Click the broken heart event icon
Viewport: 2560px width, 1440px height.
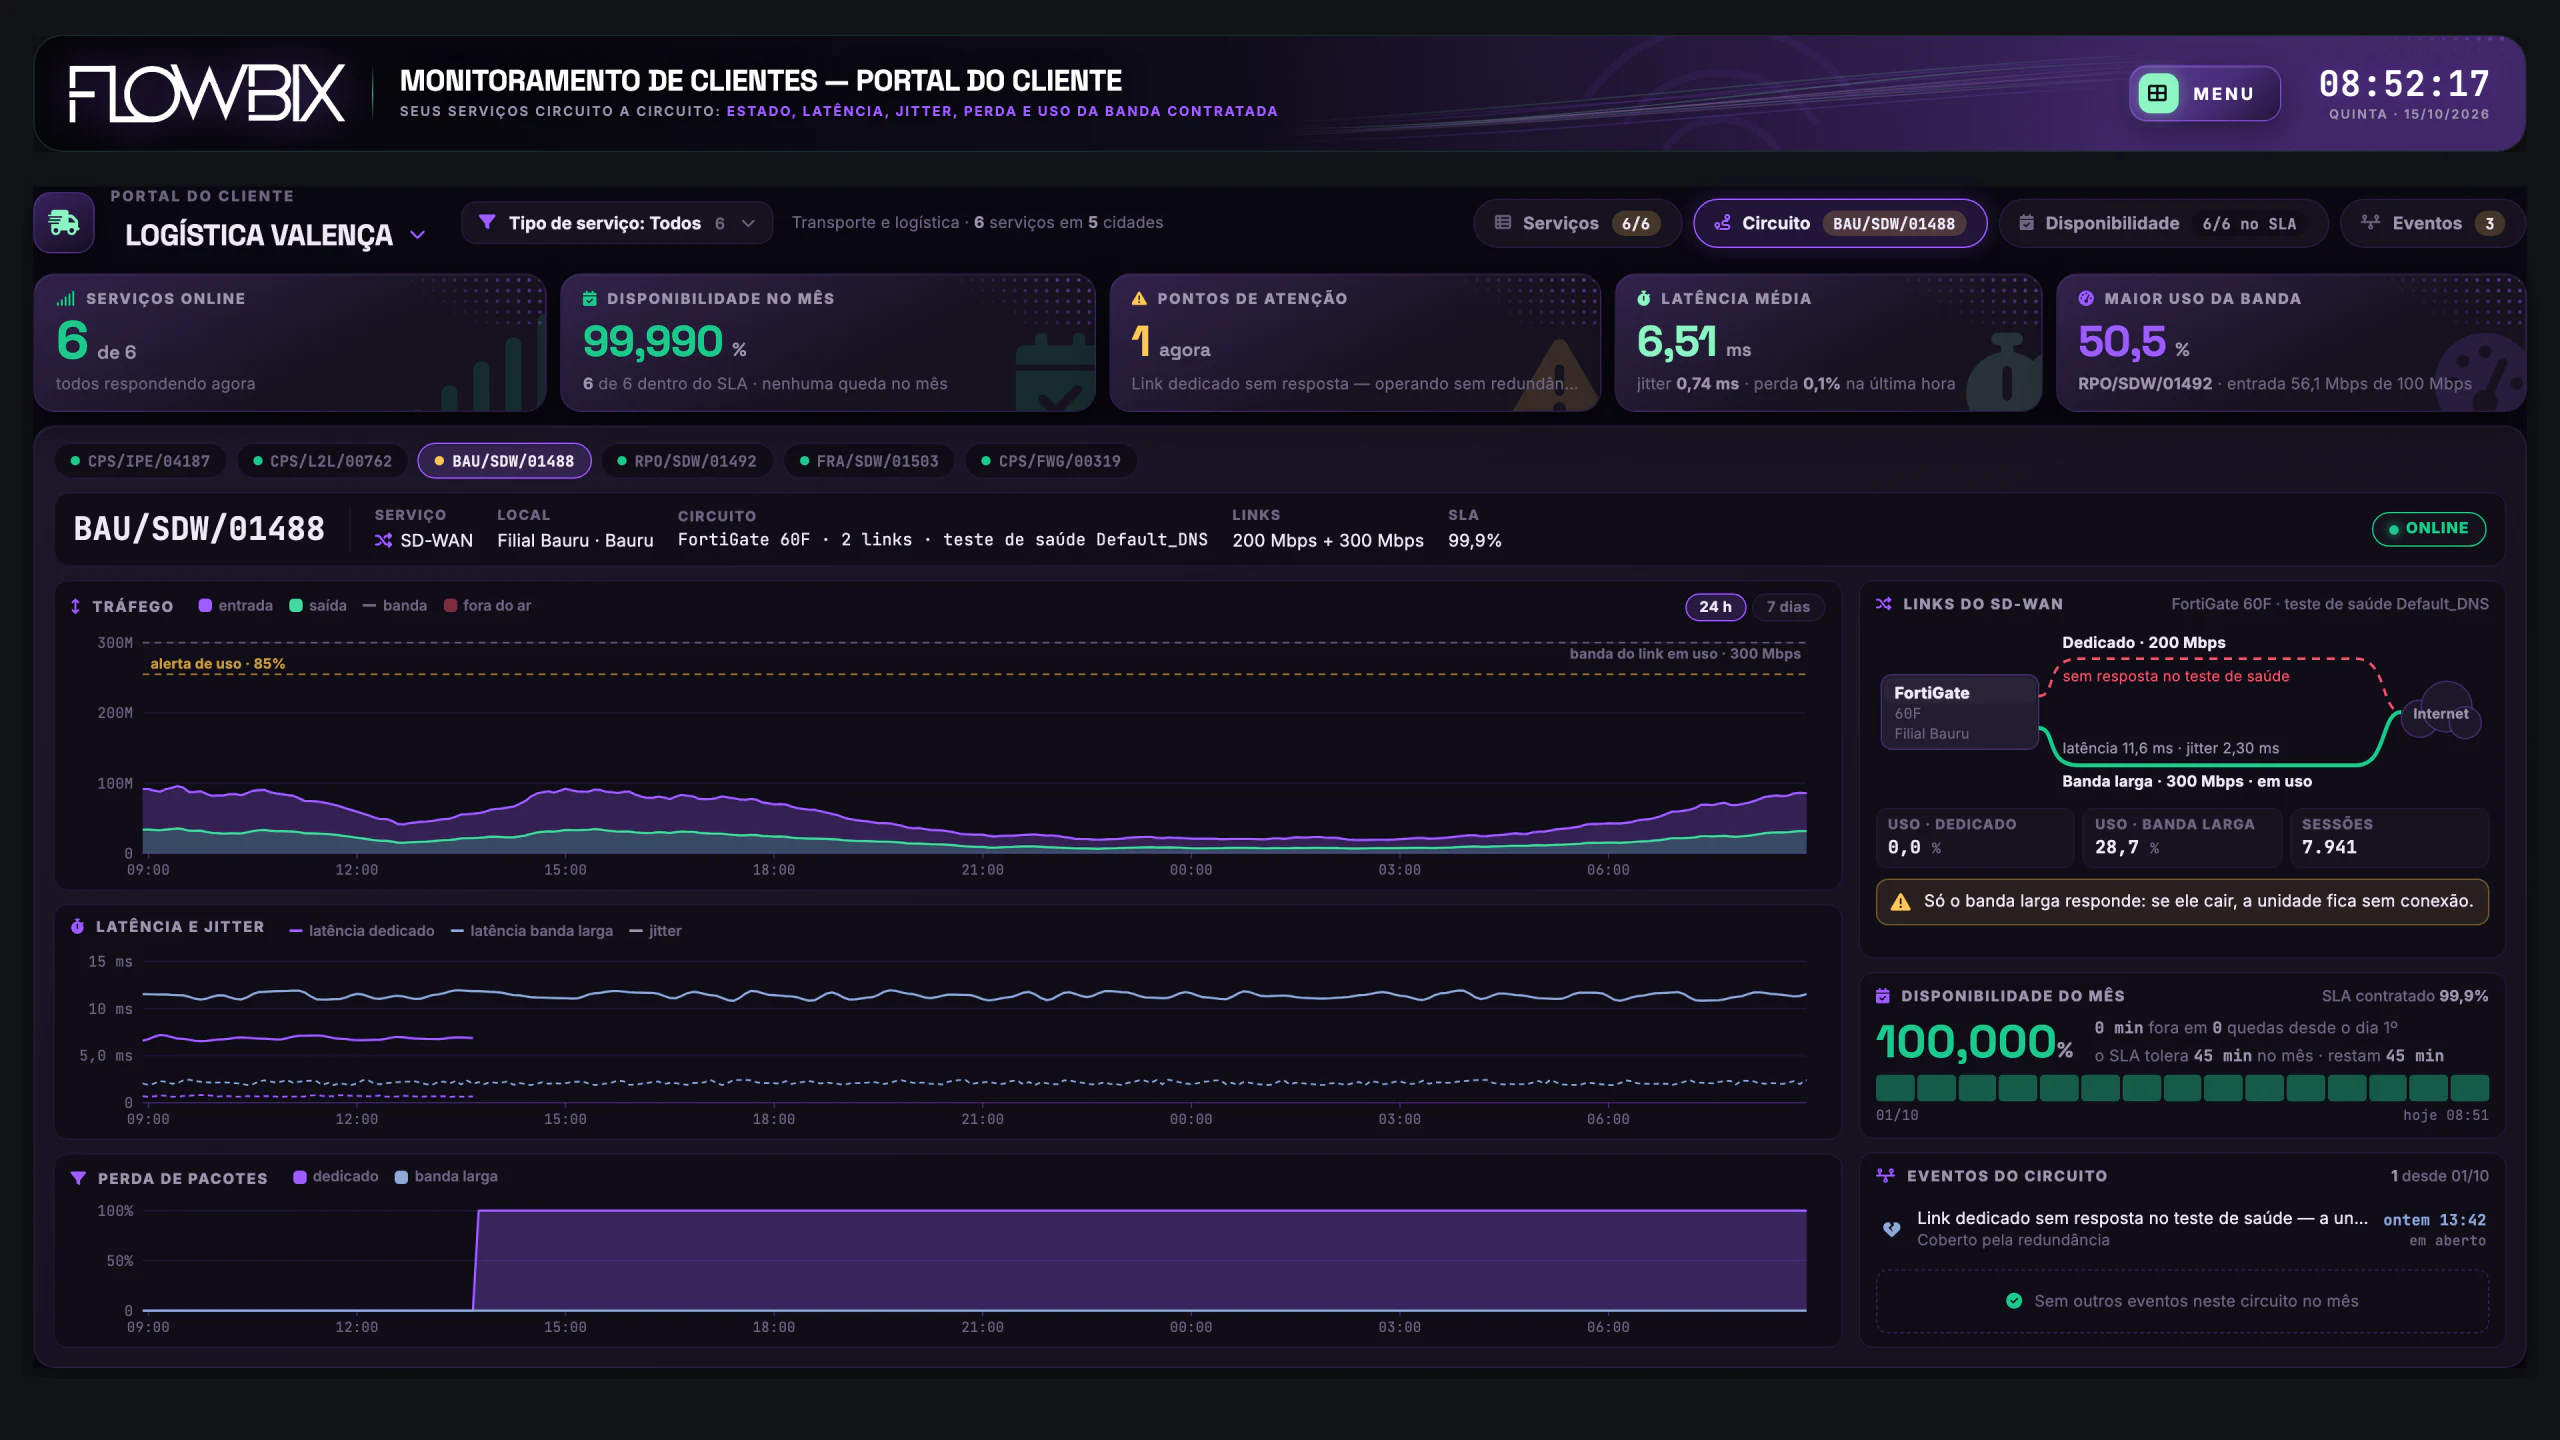coord(1891,1229)
